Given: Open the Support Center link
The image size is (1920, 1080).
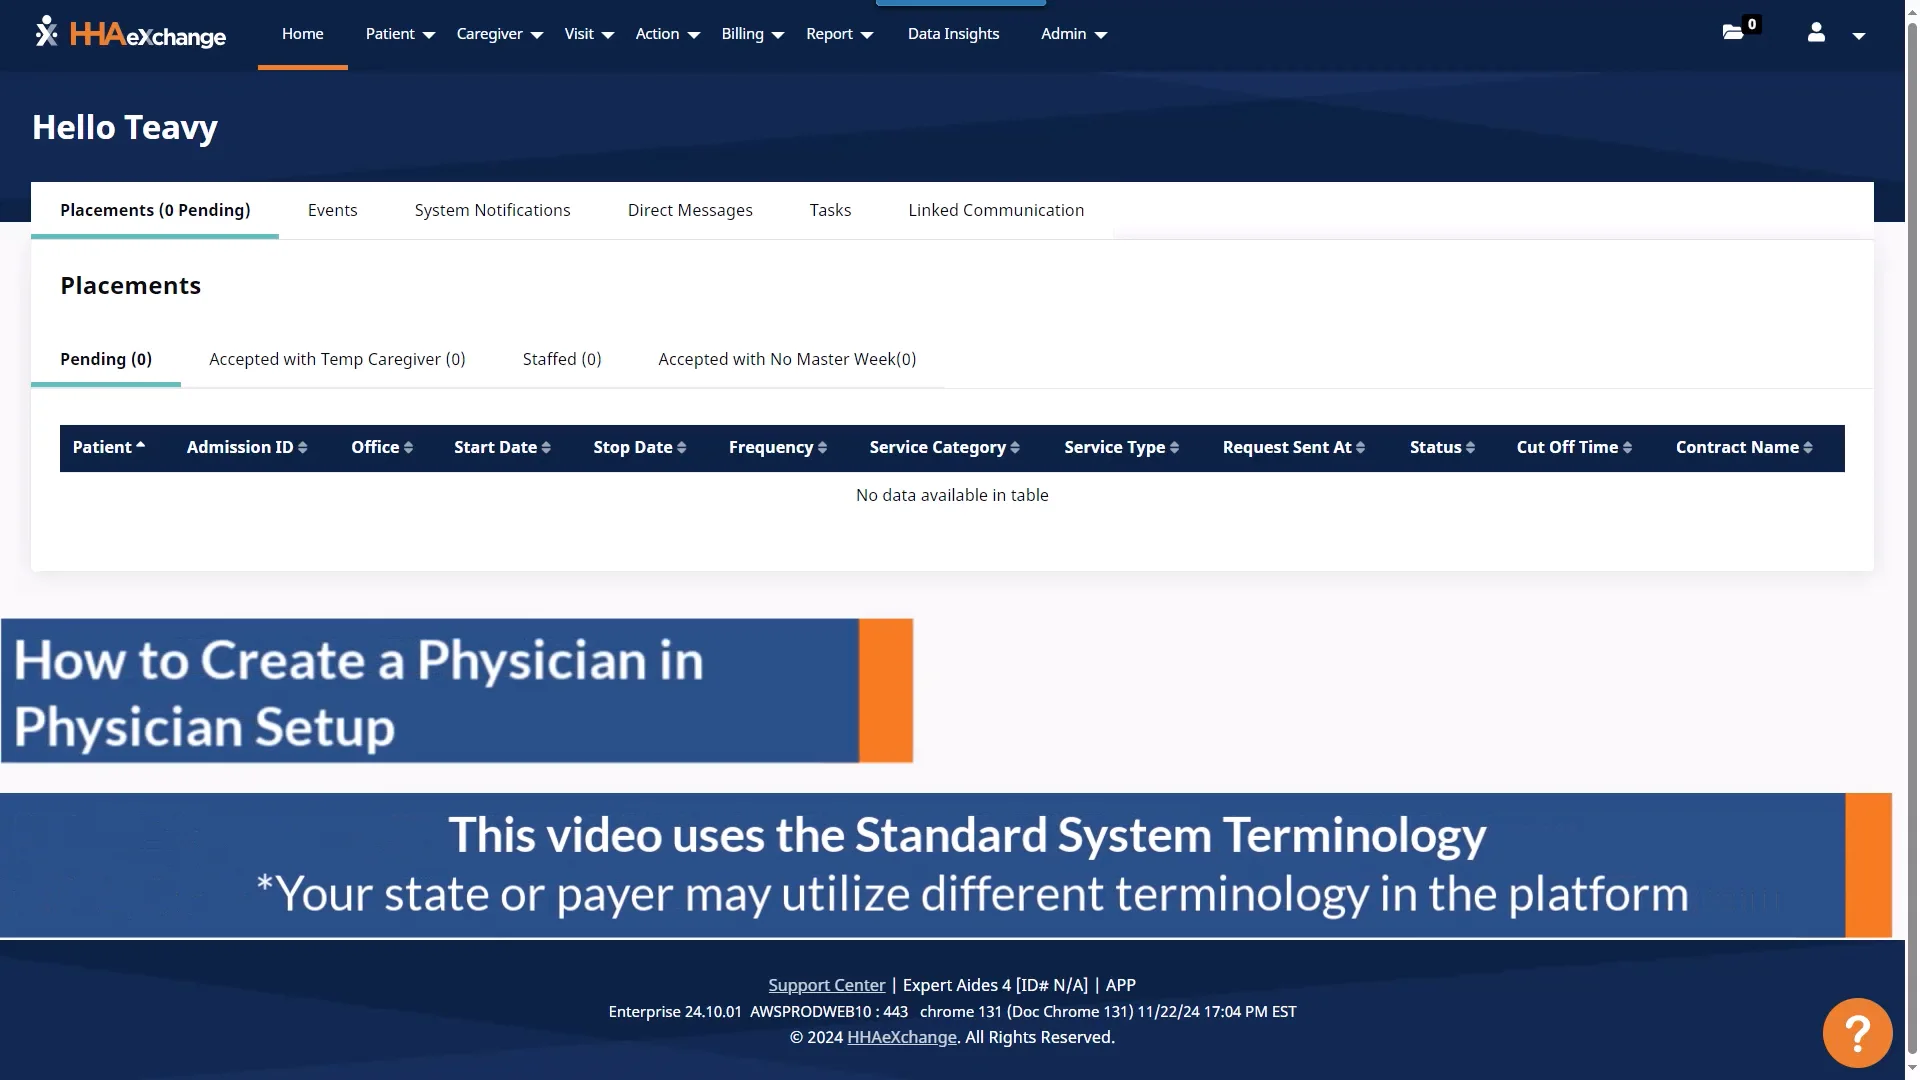Looking at the screenshot, I should click(x=826, y=984).
